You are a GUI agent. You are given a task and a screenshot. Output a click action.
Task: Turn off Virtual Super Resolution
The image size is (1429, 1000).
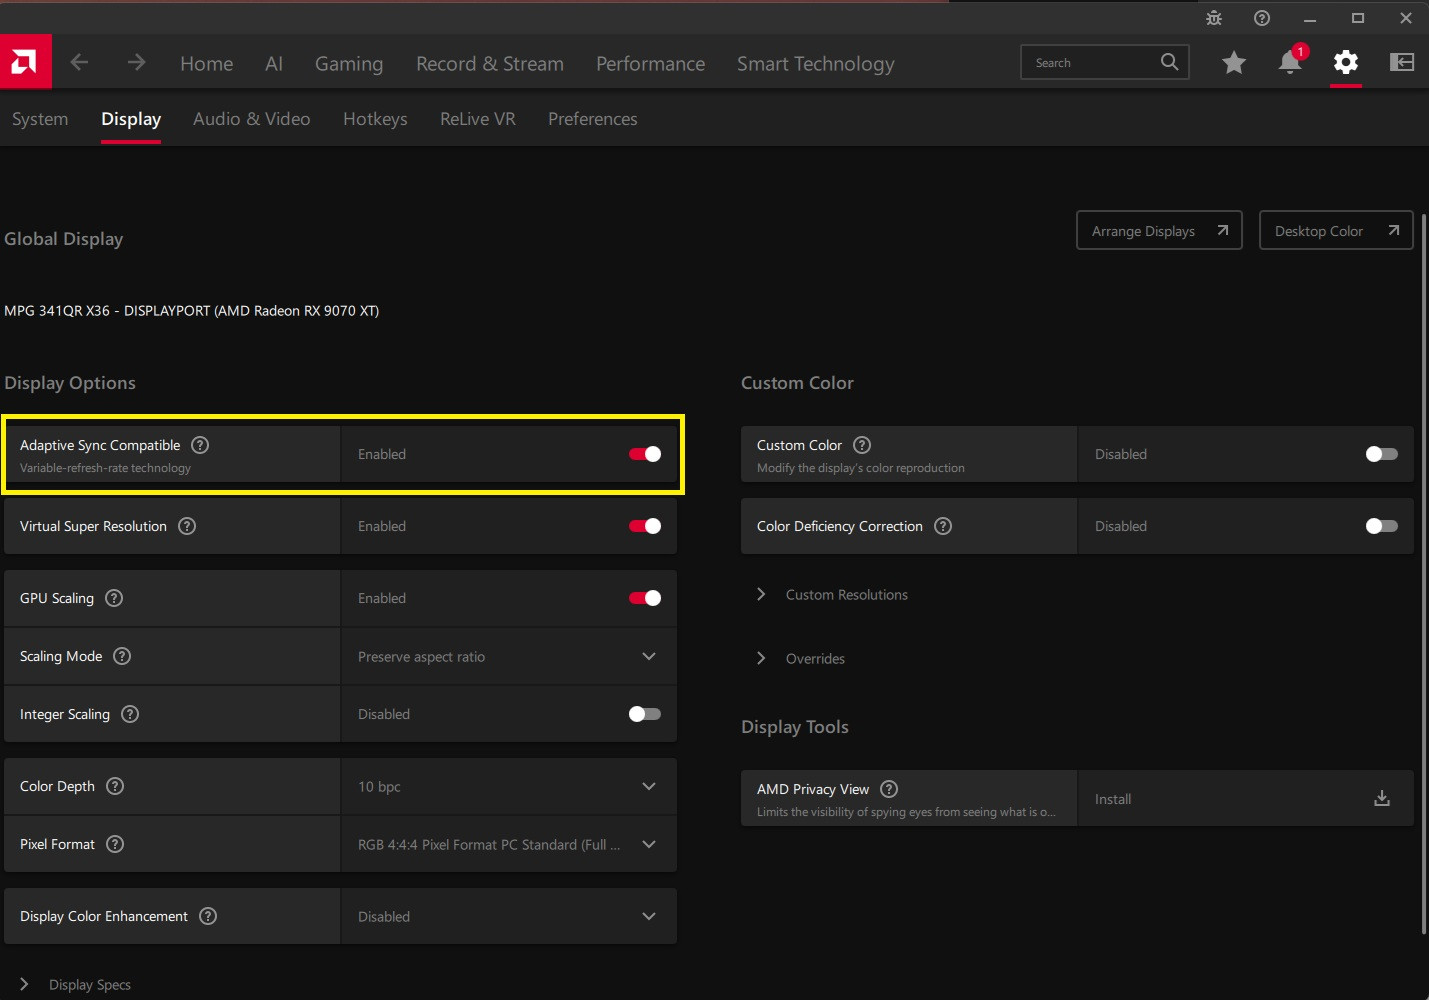645,526
